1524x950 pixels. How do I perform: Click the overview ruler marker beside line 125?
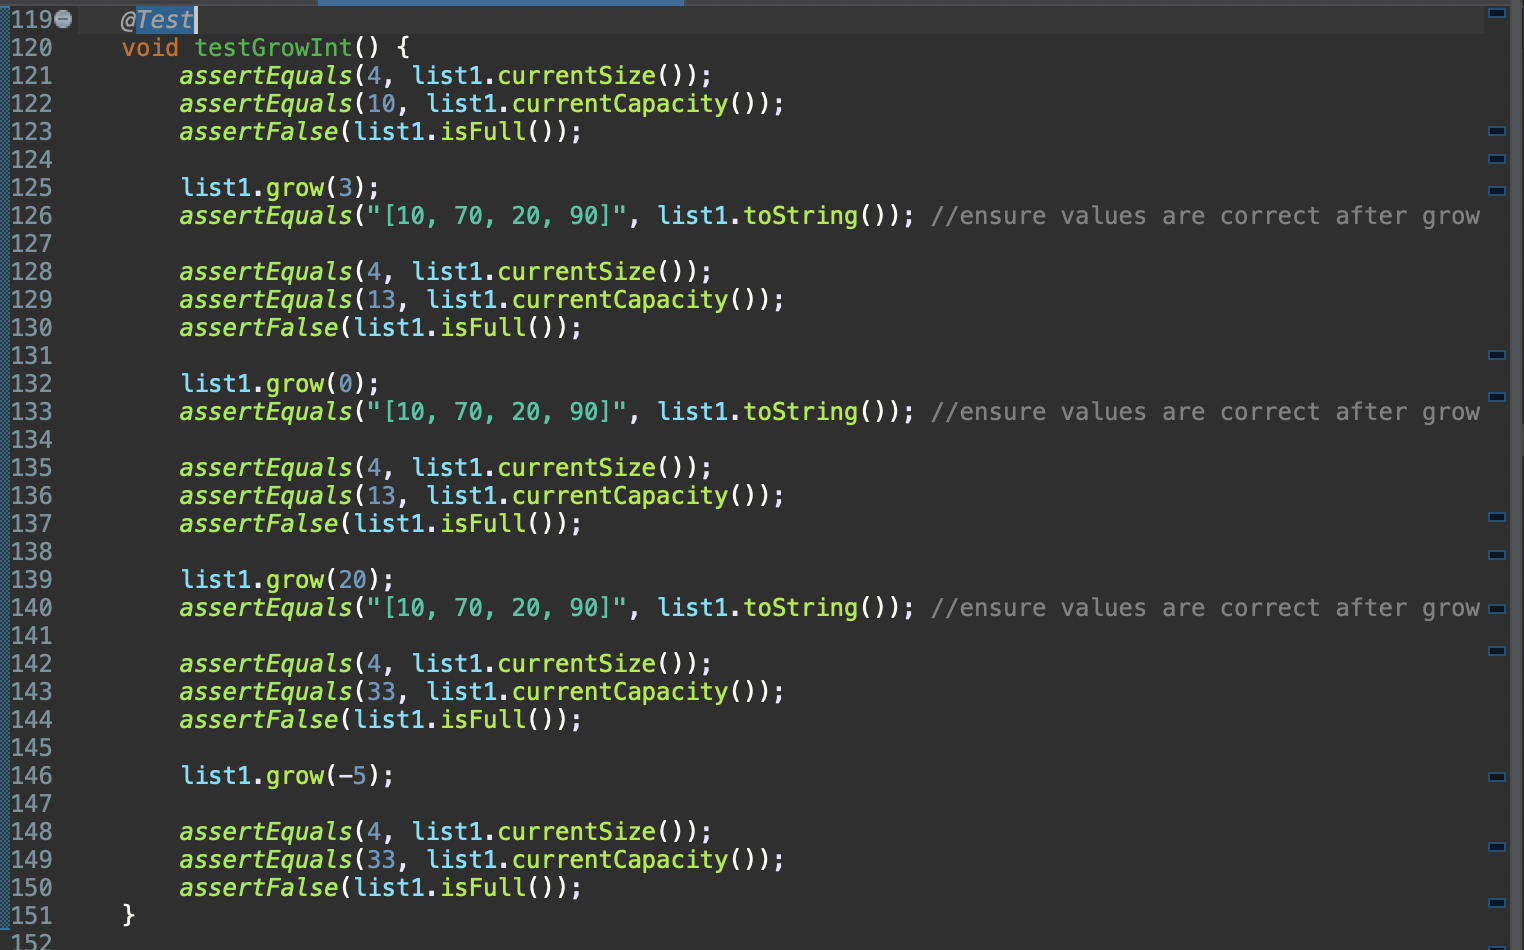(x=1497, y=187)
